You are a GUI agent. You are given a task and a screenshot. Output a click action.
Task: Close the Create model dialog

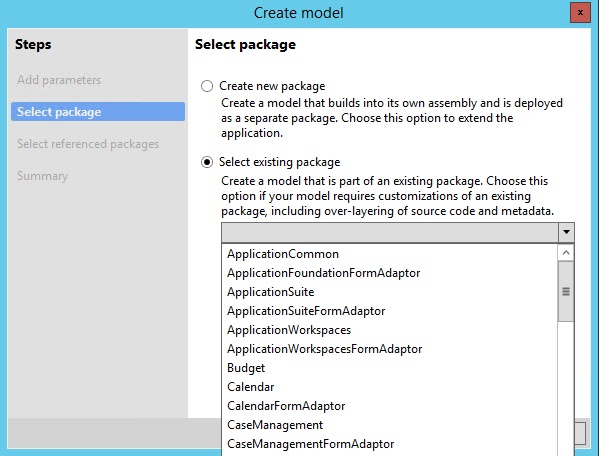tap(580, 13)
